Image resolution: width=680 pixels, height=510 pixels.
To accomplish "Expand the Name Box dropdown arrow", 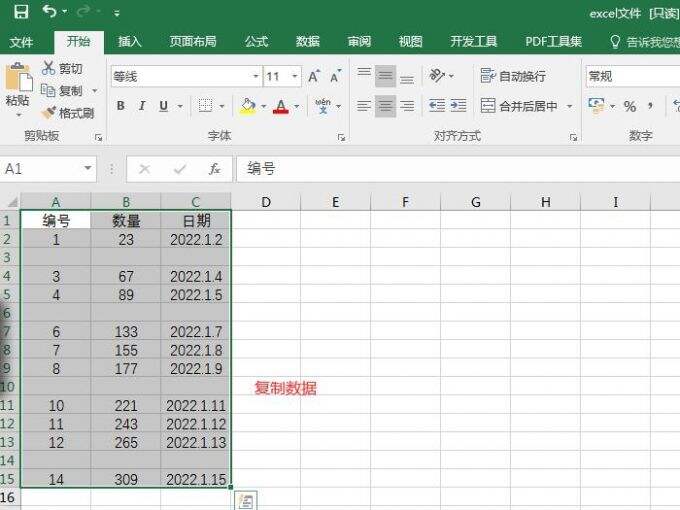I will point(88,169).
